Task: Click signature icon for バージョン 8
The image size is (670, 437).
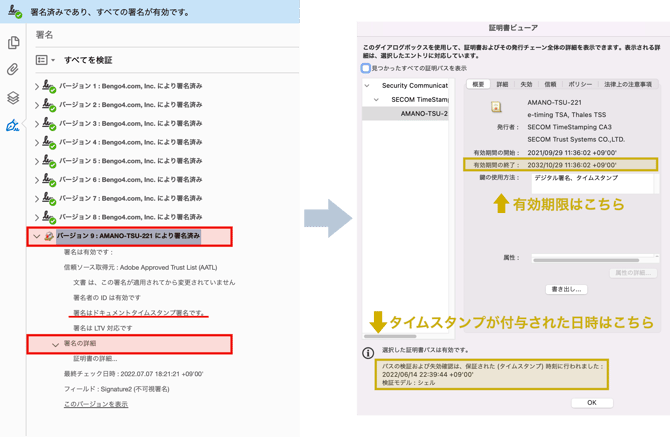Action: pos(49,218)
